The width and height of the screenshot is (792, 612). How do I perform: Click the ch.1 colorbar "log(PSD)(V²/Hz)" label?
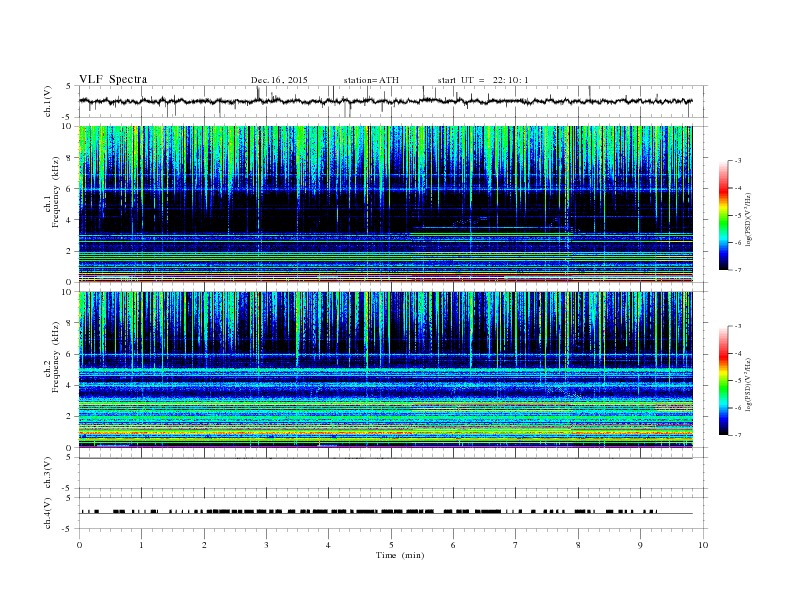click(748, 219)
